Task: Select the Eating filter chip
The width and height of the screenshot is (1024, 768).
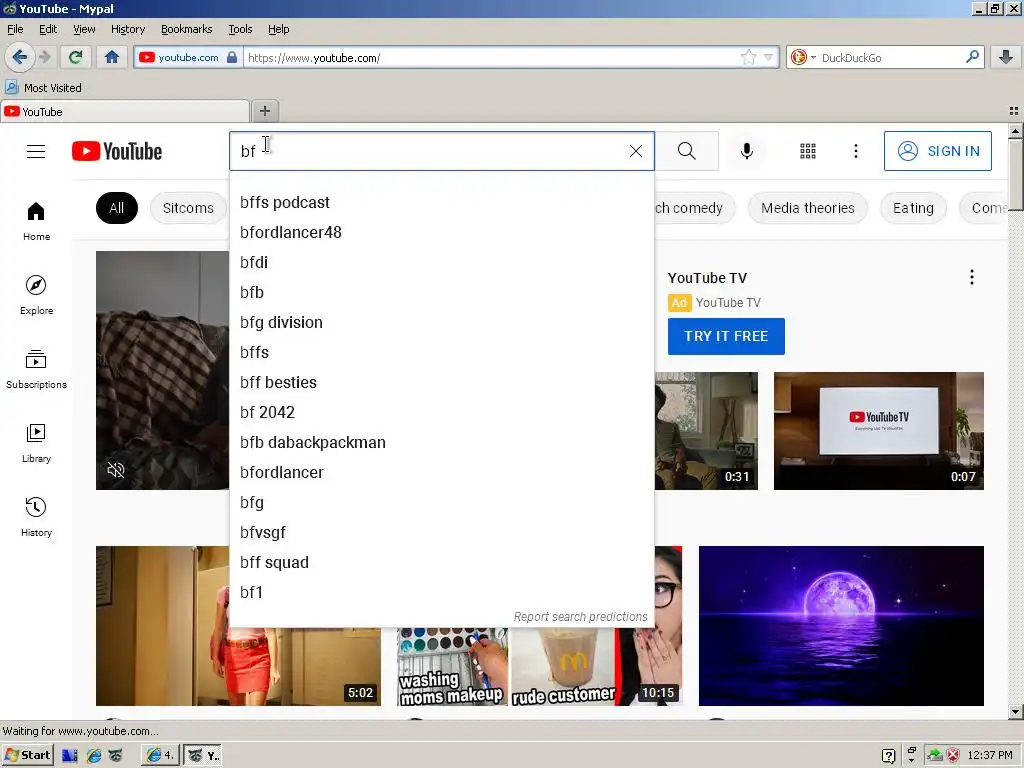Action: tap(913, 208)
